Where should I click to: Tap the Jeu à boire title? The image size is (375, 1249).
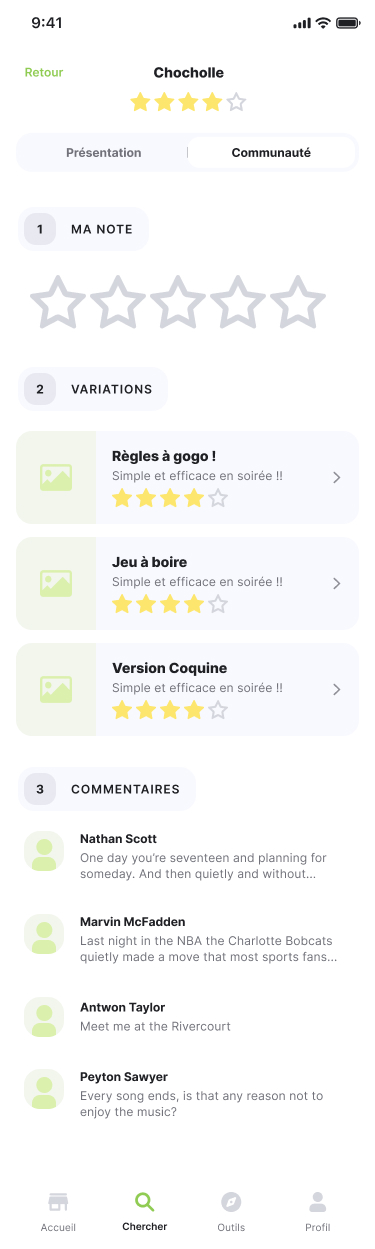[150, 562]
